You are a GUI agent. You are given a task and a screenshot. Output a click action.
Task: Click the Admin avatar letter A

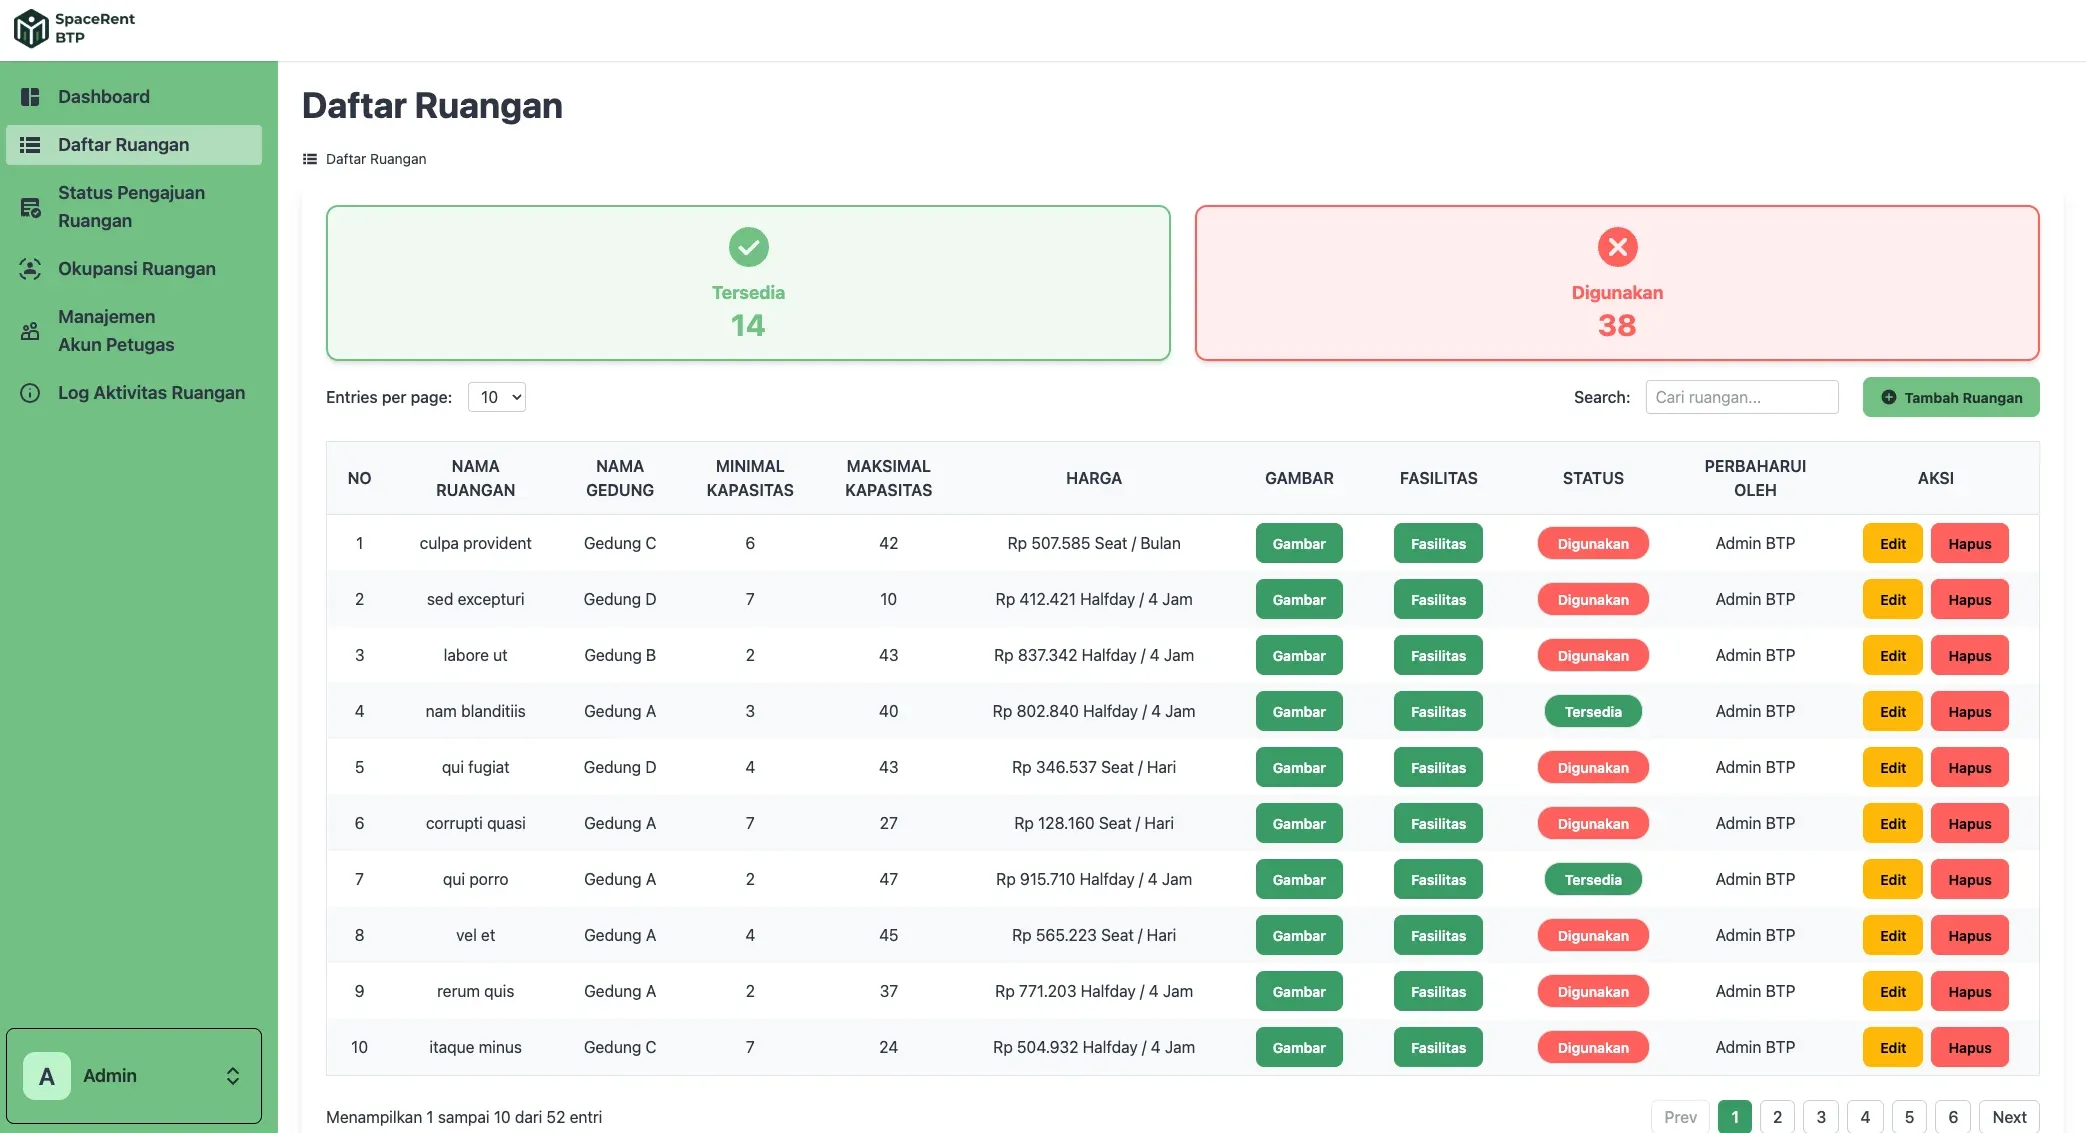pos(47,1076)
